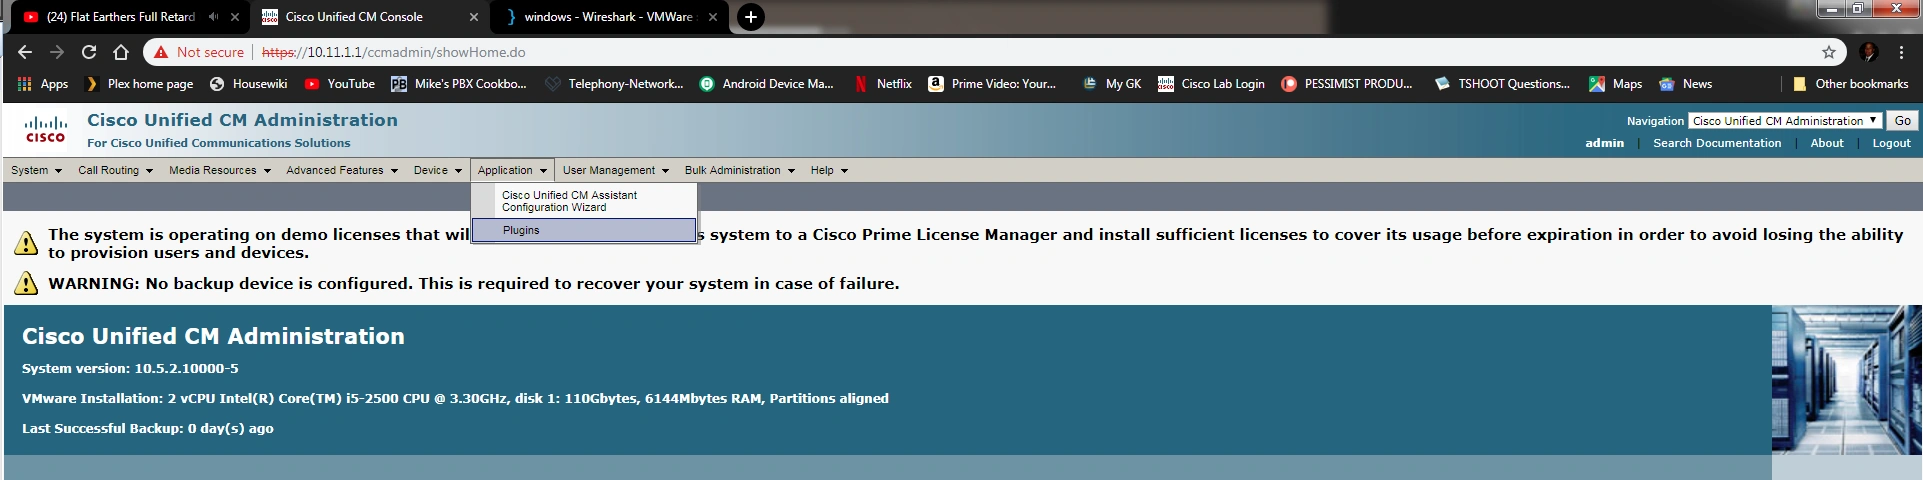
Task: Reload the current page
Action: [x=89, y=52]
